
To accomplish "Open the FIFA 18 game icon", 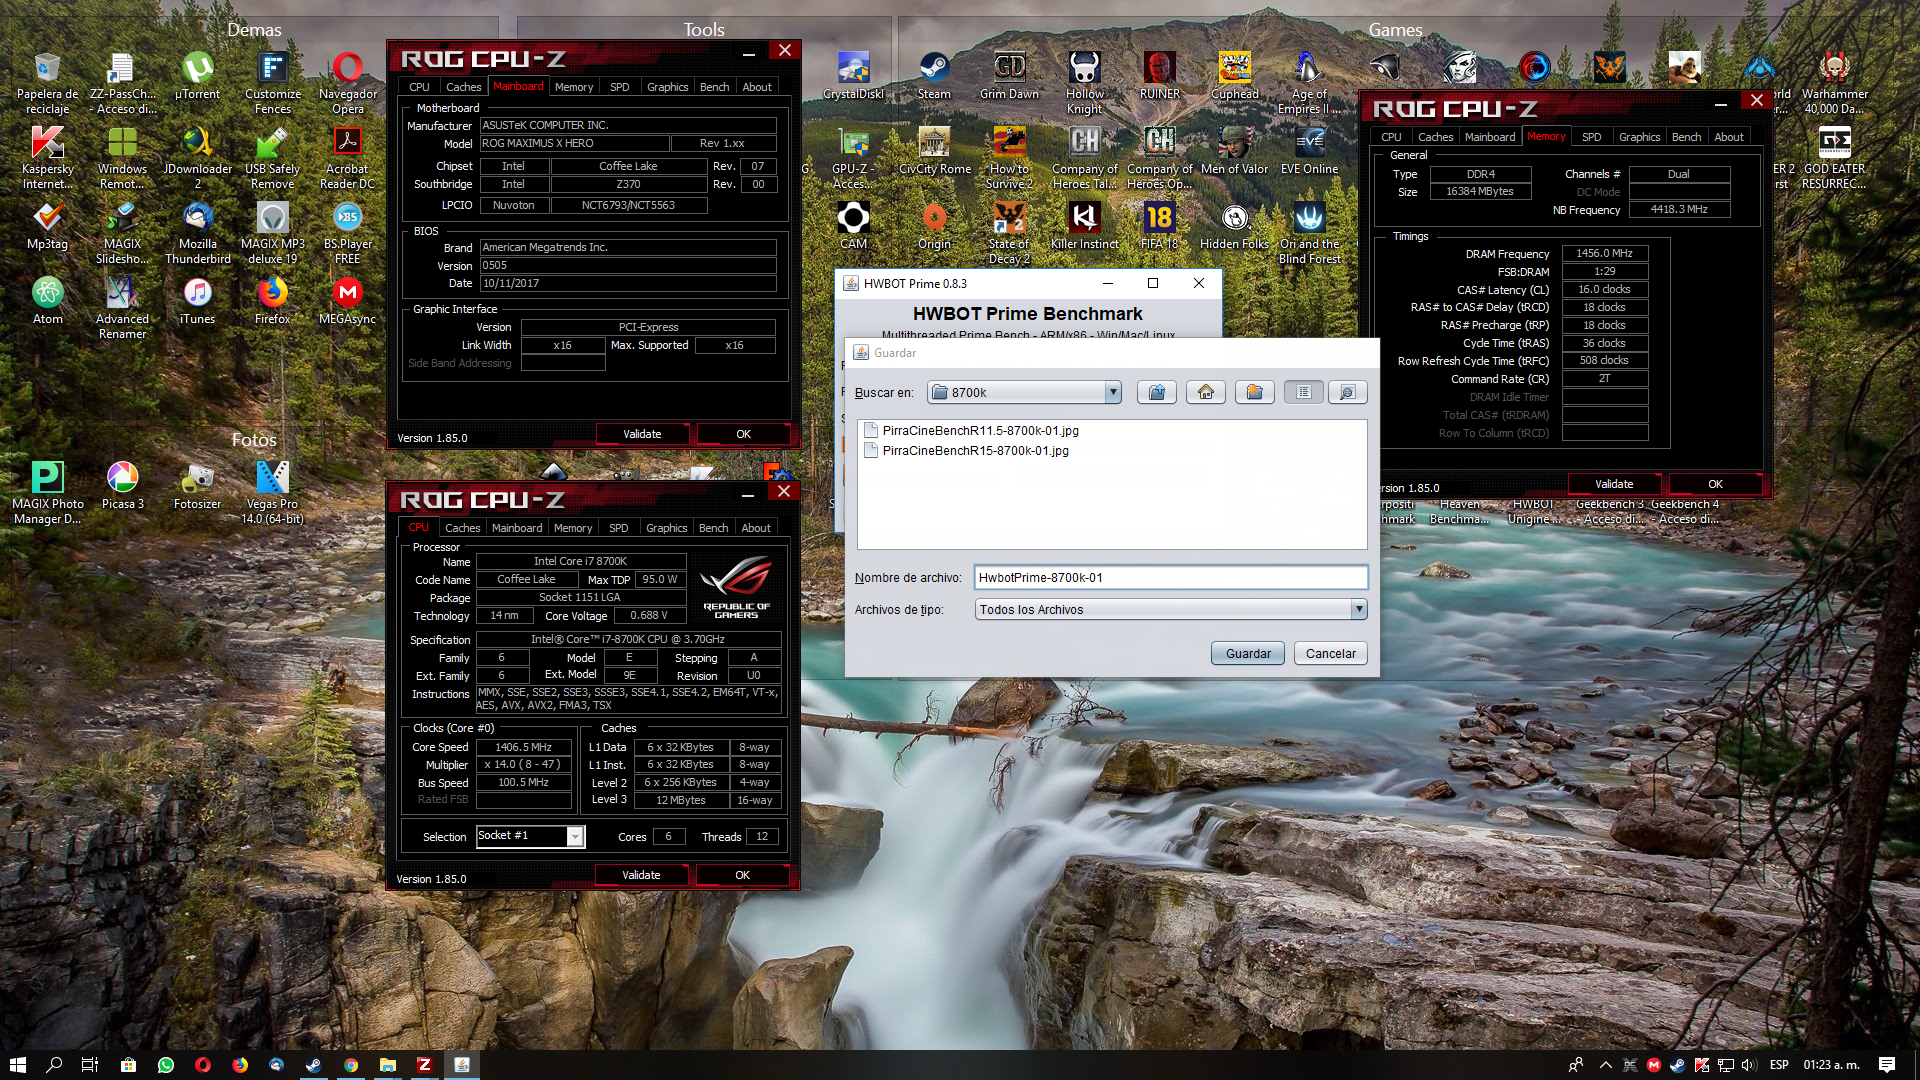I will click(x=1159, y=227).
